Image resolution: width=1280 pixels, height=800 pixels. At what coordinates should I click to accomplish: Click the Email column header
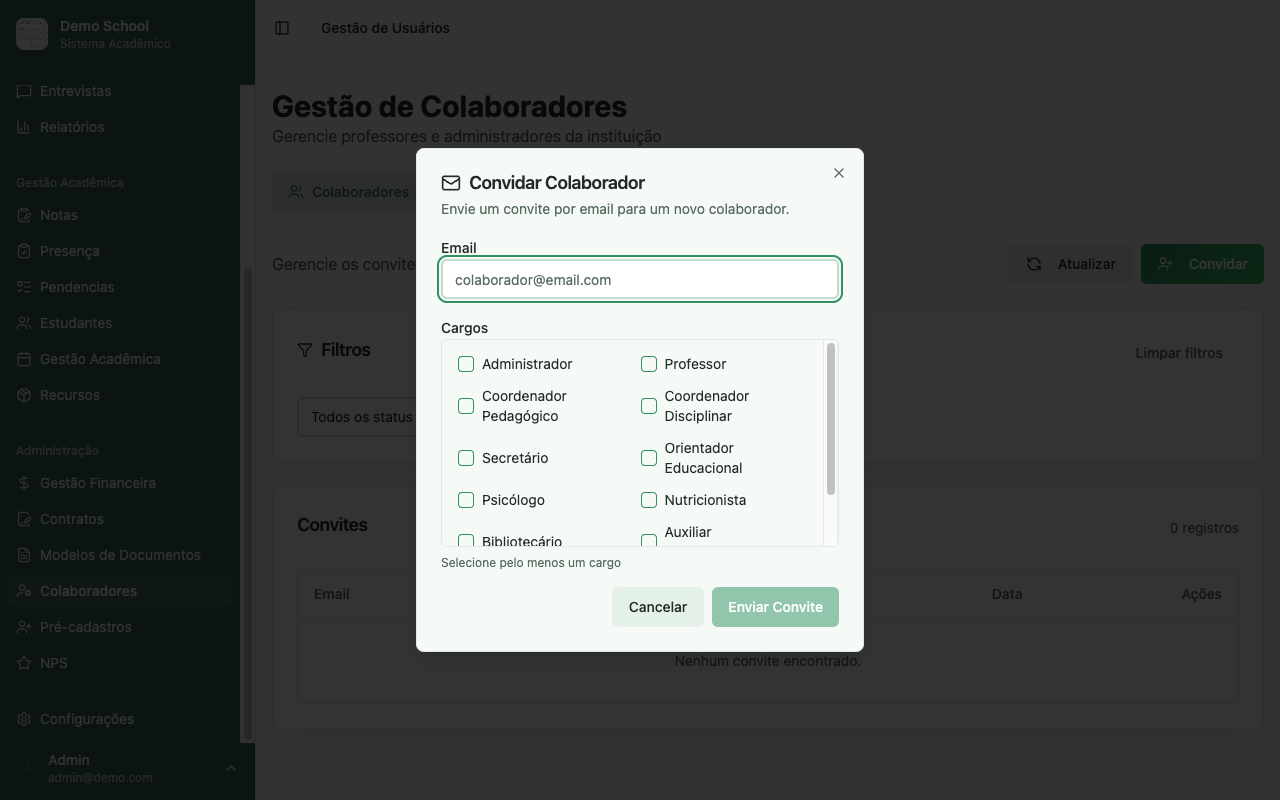pos(332,594)
